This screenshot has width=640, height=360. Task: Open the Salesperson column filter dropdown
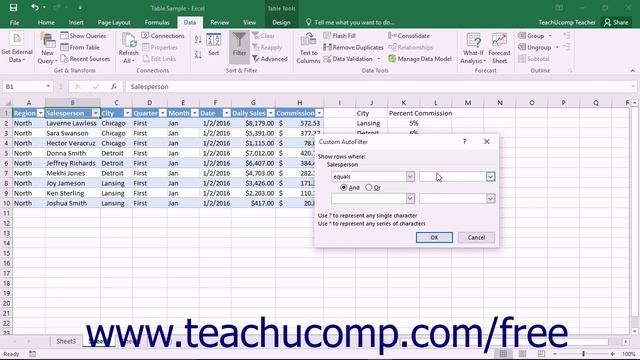tap(95, 113)
